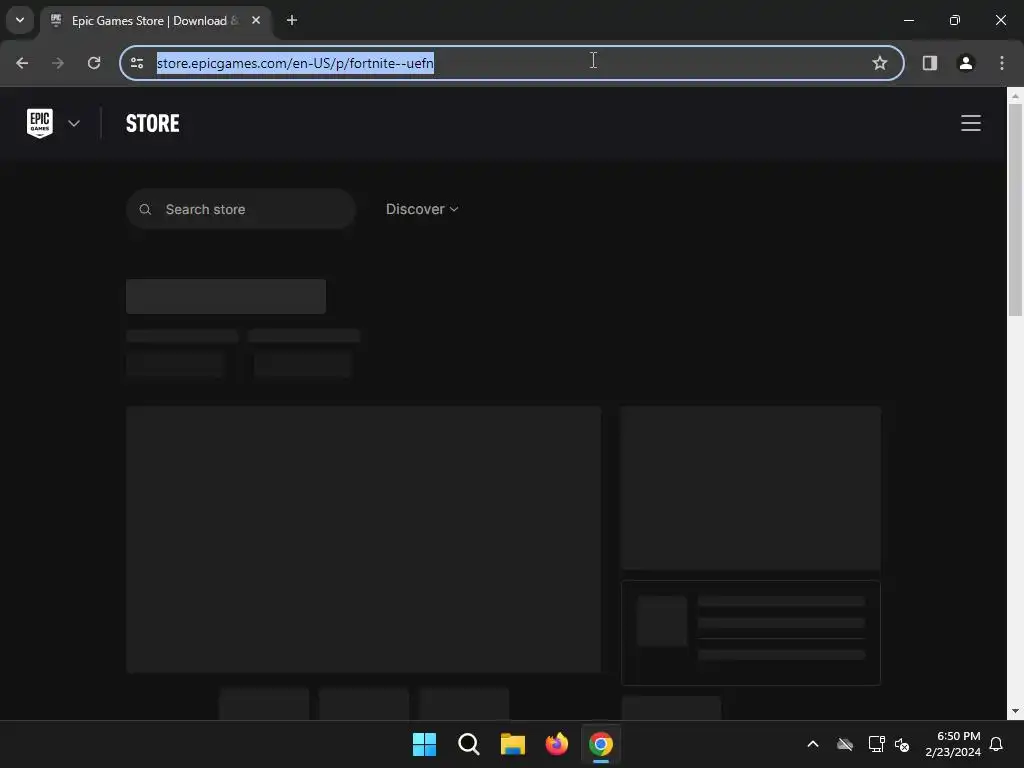1024x768 pixels.
Task: Click the highlighted URL in the address bar
Action: coord(295,63)
